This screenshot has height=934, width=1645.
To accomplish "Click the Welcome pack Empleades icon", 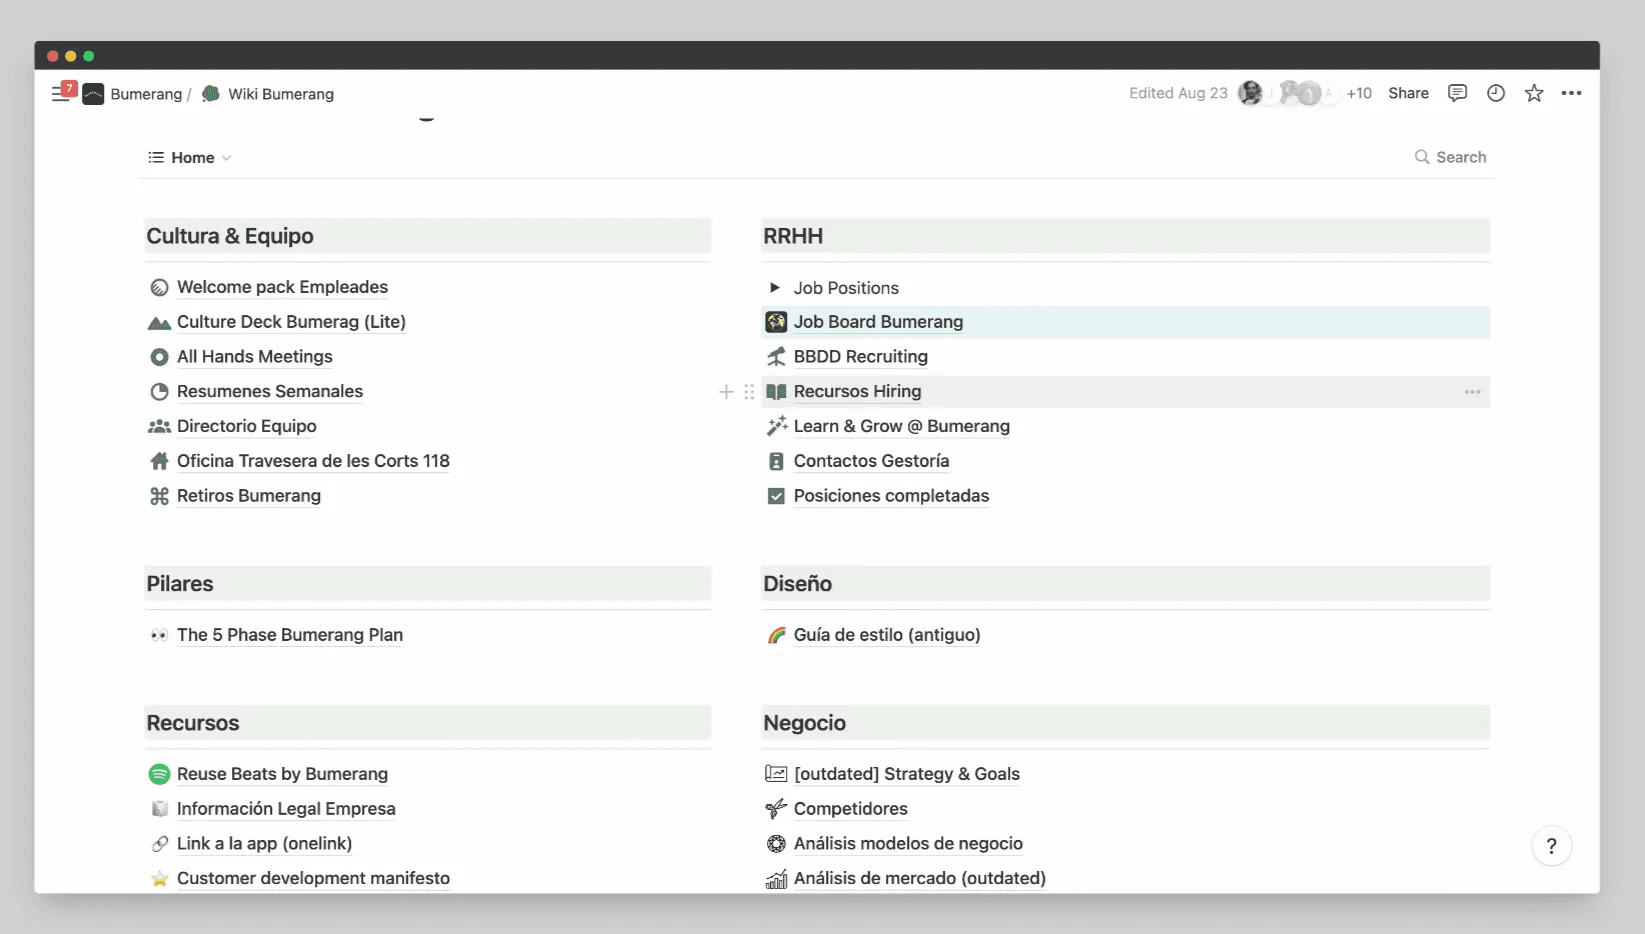I will (x=159, y=288).
